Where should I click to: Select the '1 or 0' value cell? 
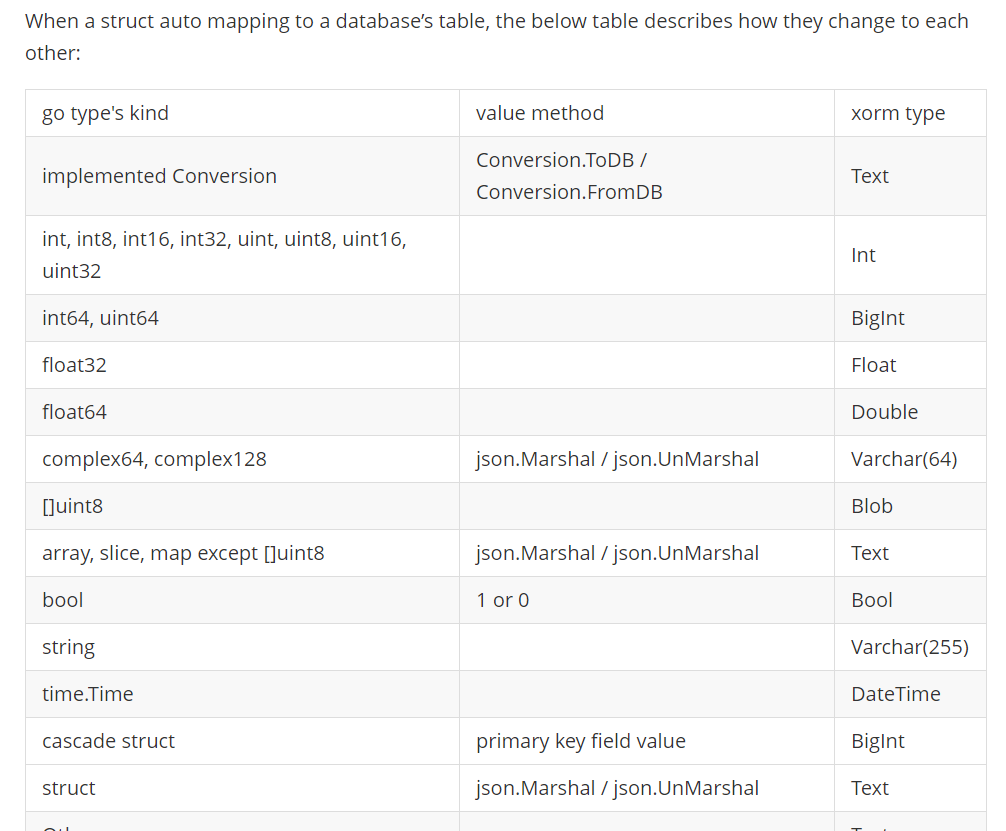click(502, 600)
